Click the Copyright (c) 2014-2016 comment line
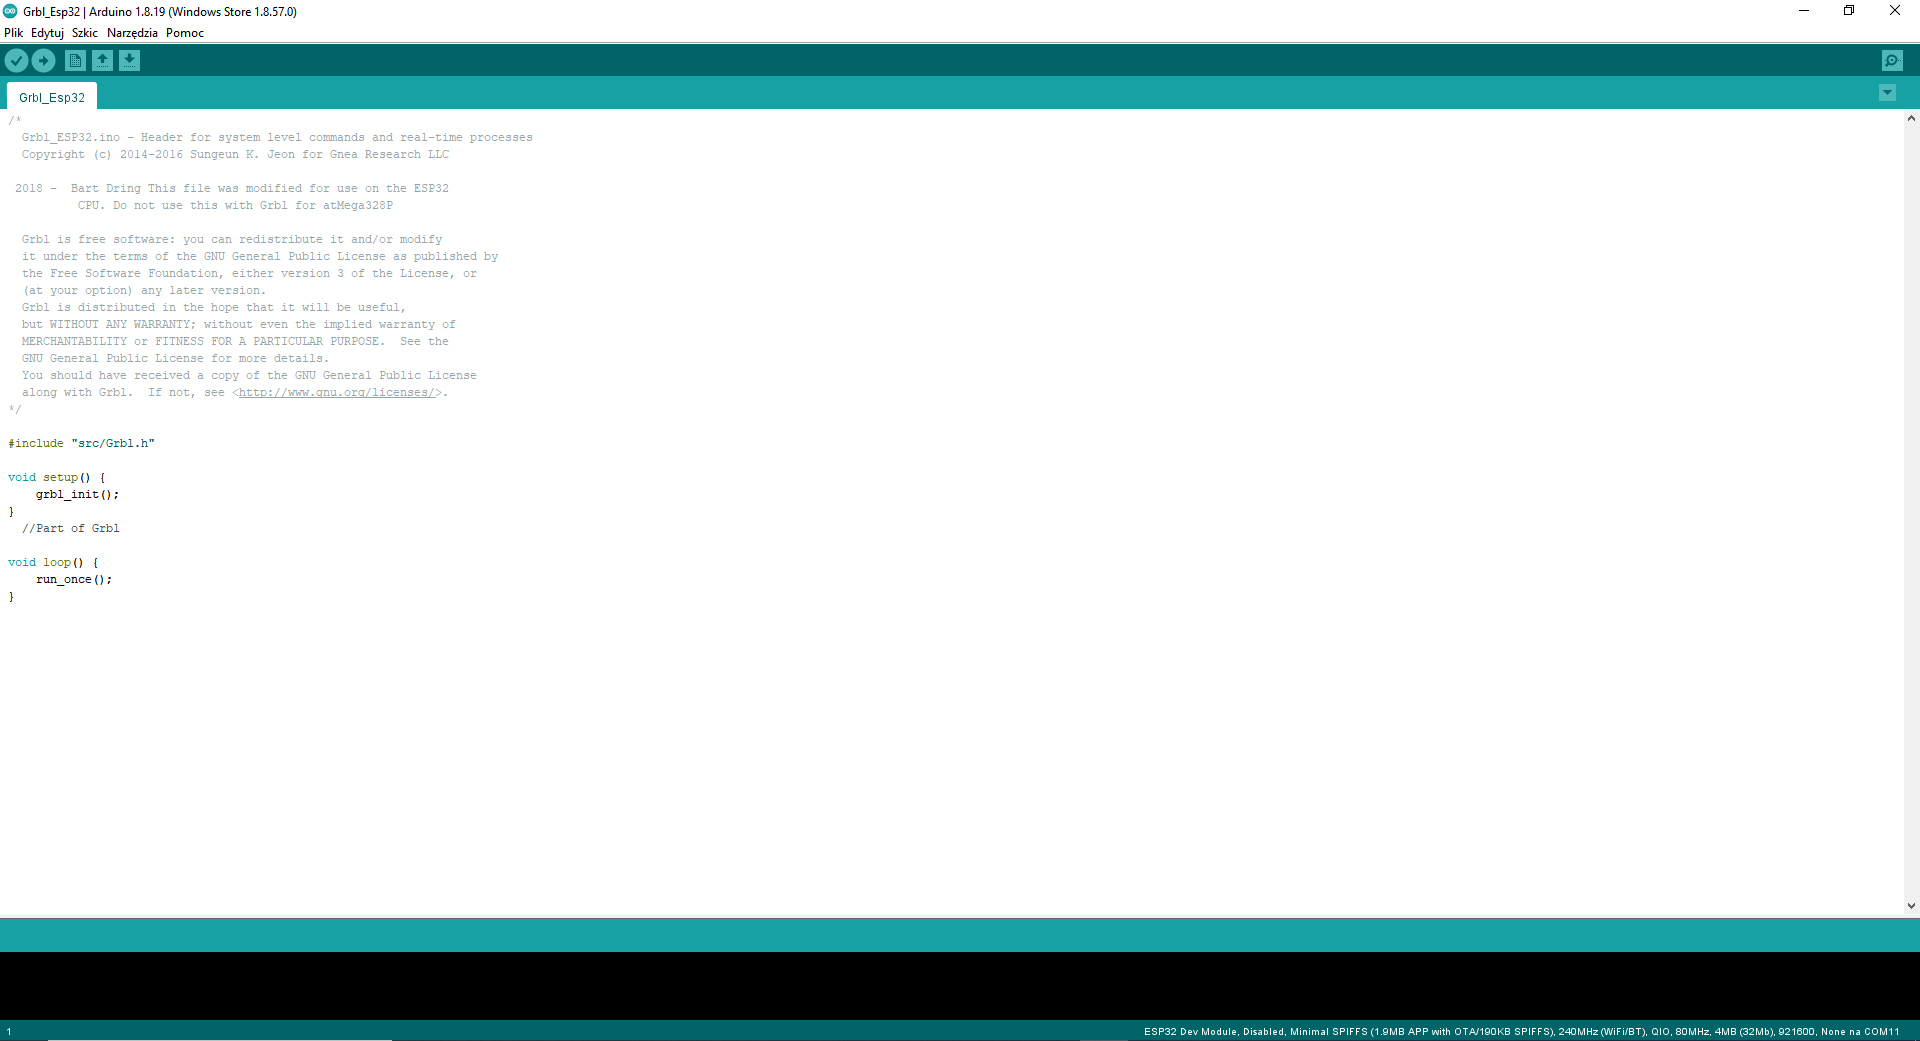 (x=235, y=155)
